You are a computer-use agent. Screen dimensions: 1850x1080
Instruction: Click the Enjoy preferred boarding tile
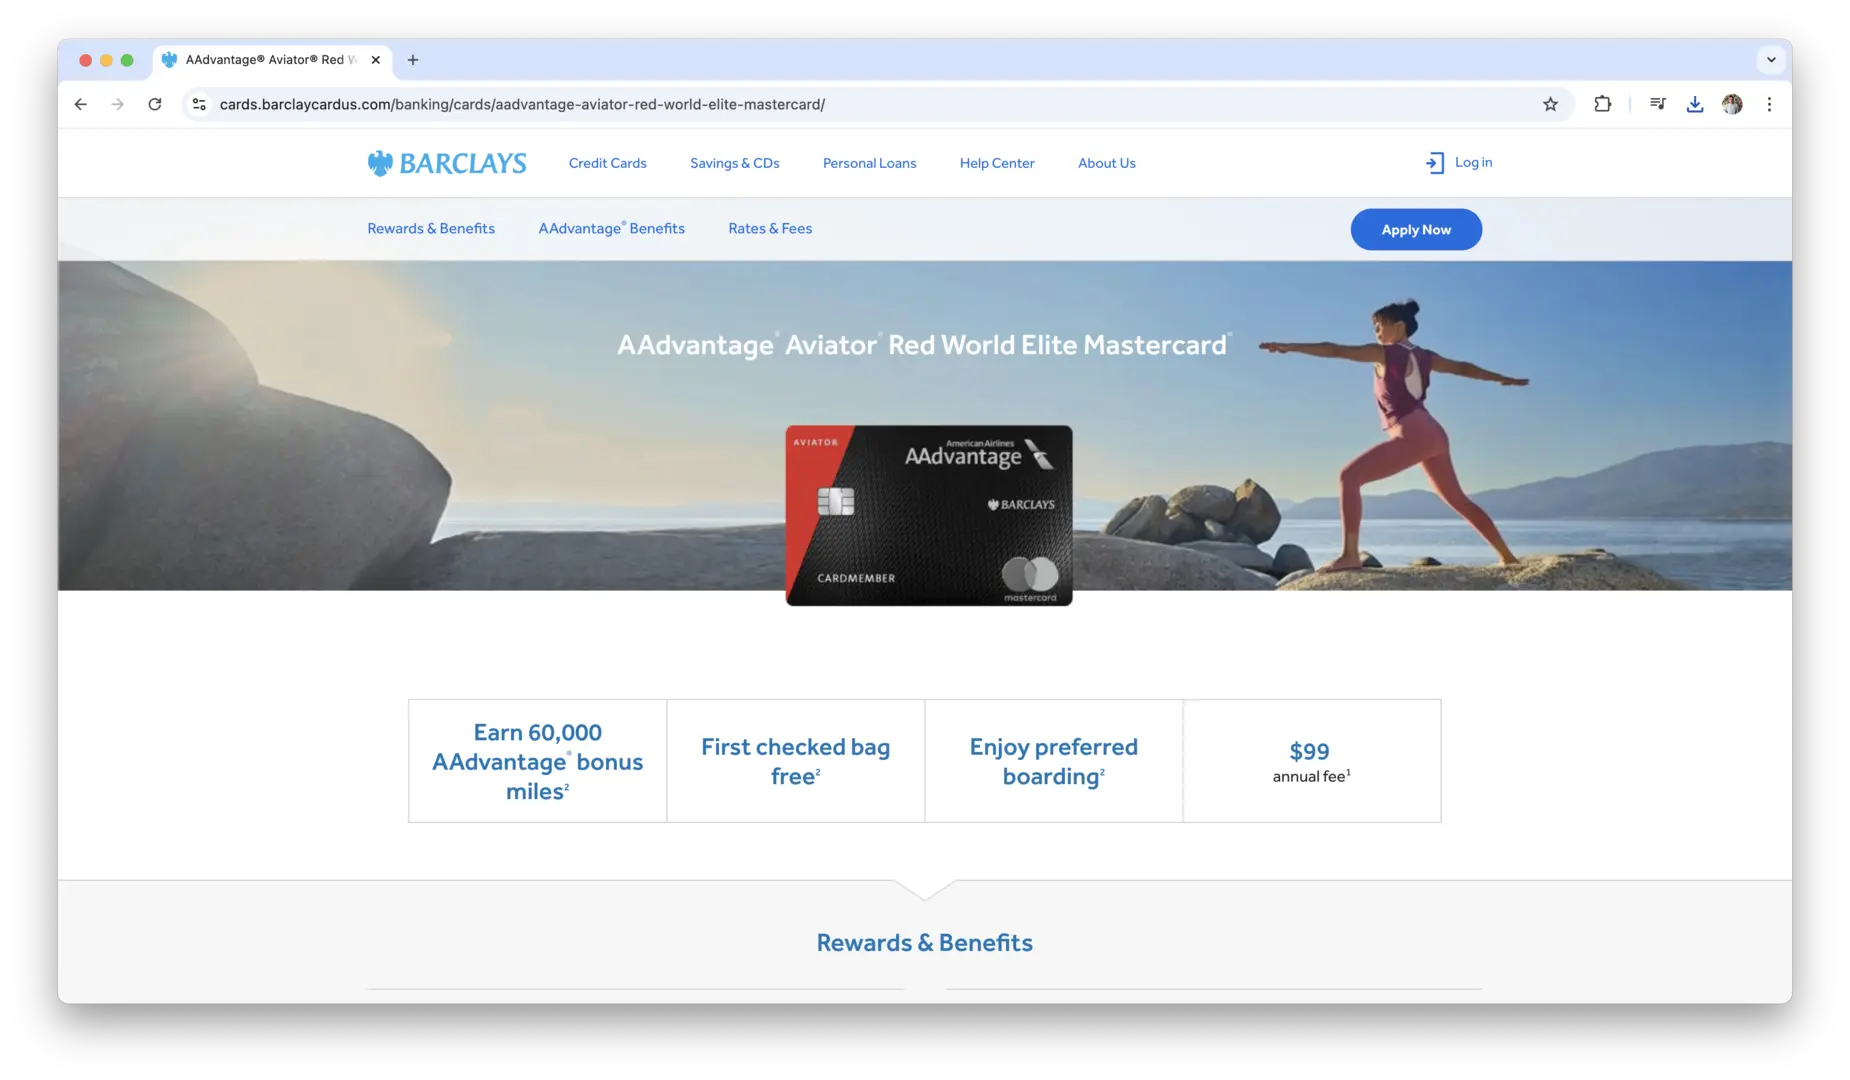(1054, 761)
